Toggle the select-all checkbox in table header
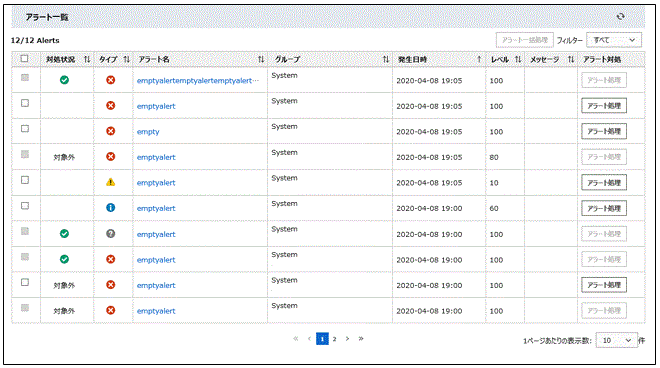 click(24, 59)
